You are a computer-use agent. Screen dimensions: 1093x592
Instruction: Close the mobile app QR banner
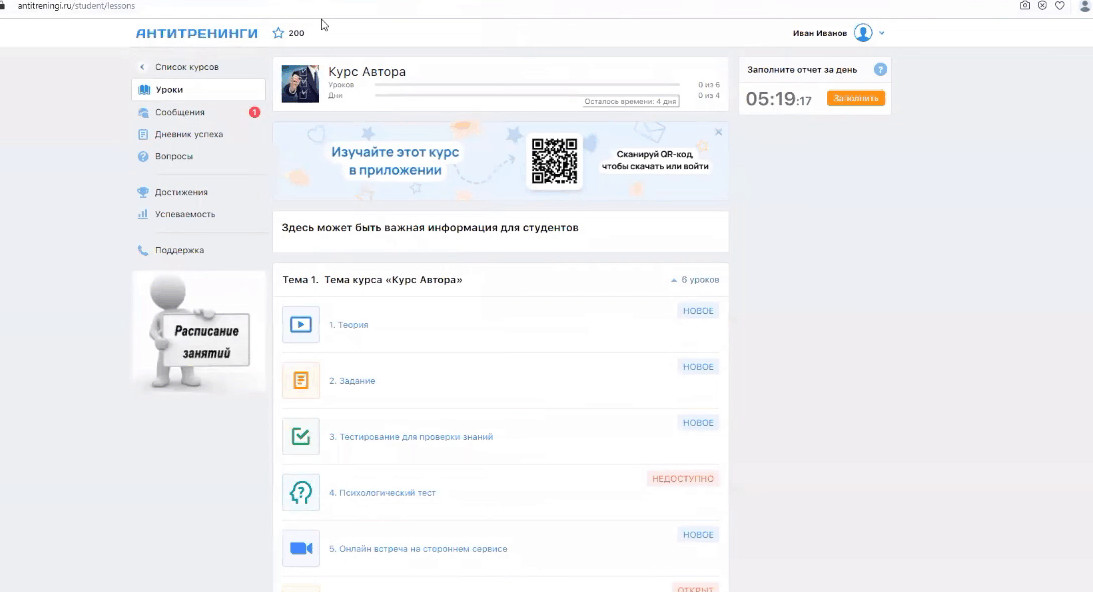(x=718, y=132)
